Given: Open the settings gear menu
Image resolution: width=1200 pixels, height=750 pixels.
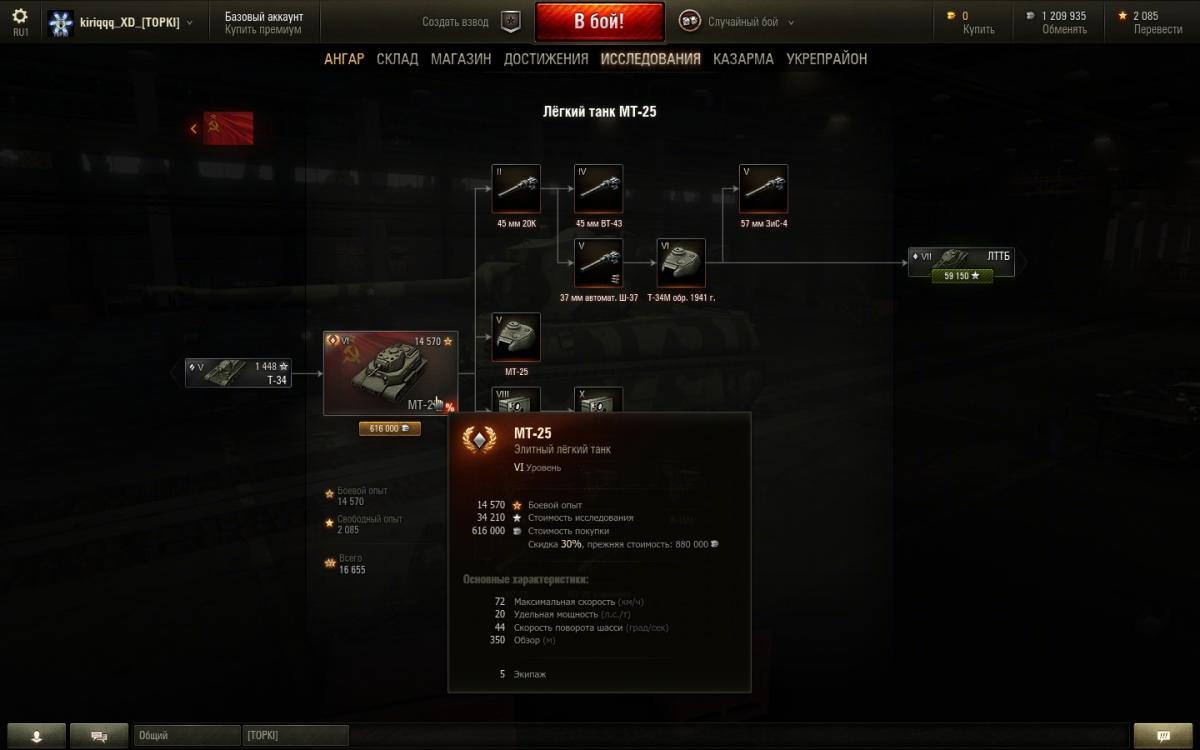Looking at the screenshot, I should pyautogui.click(x=20, y=16).
